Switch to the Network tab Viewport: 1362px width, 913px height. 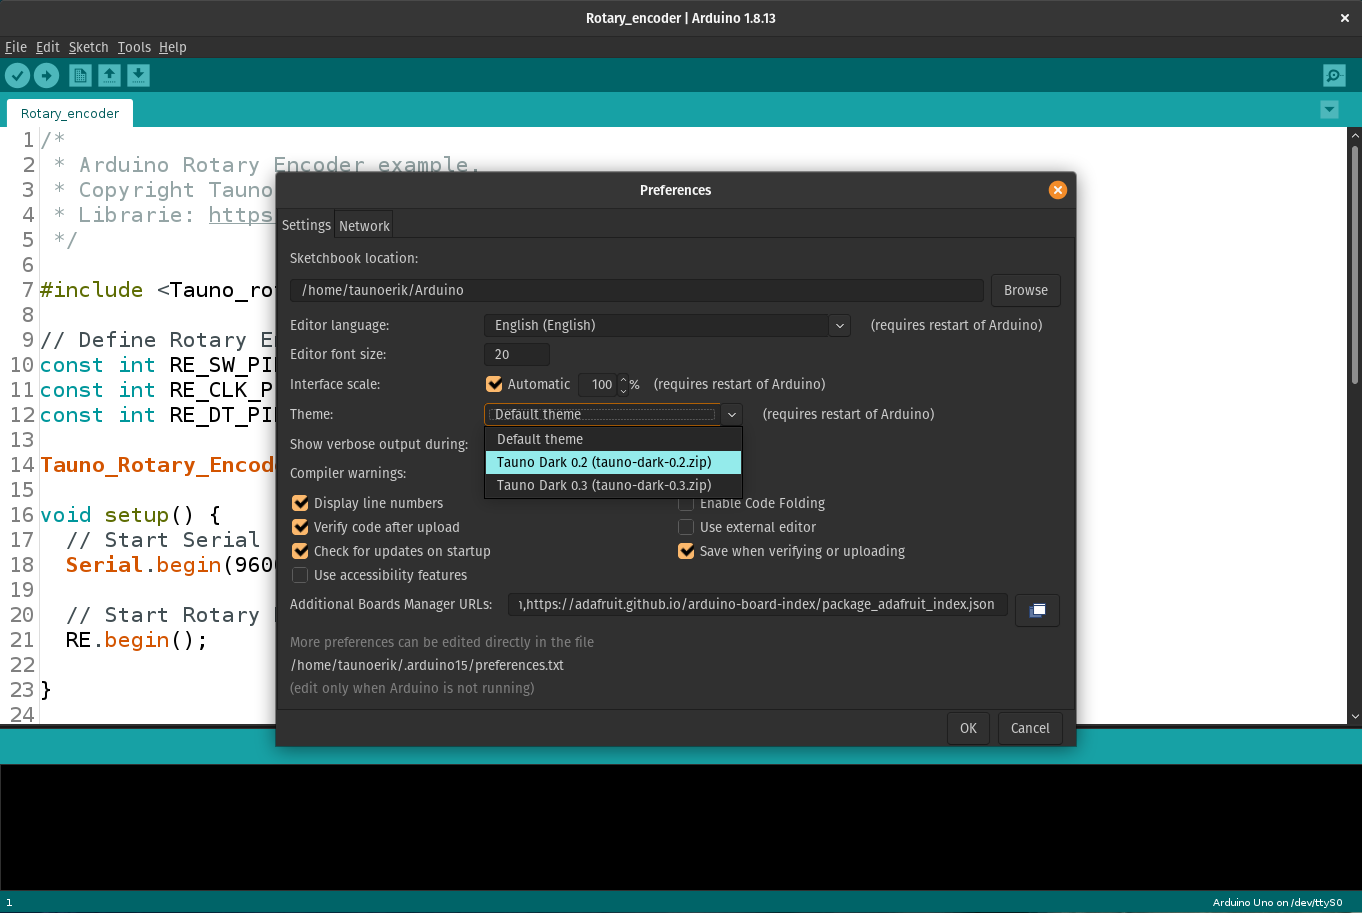(364, 225)
